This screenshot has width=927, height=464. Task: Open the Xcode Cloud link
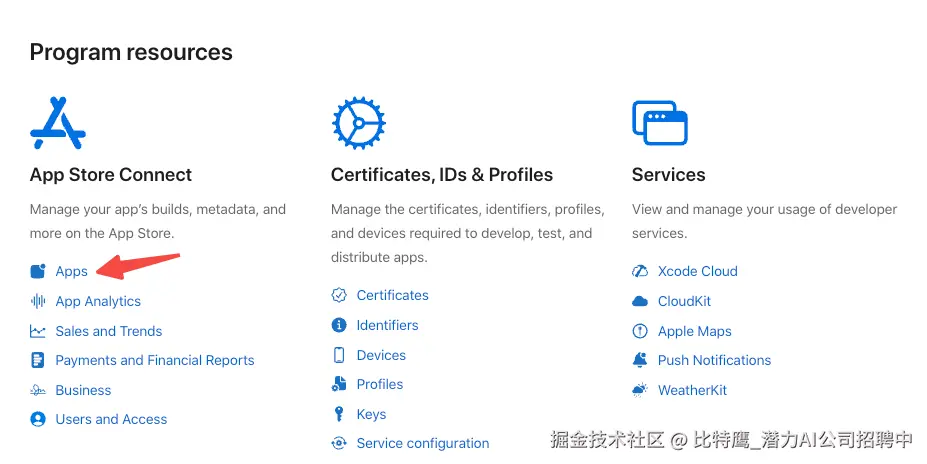(698, 271)
